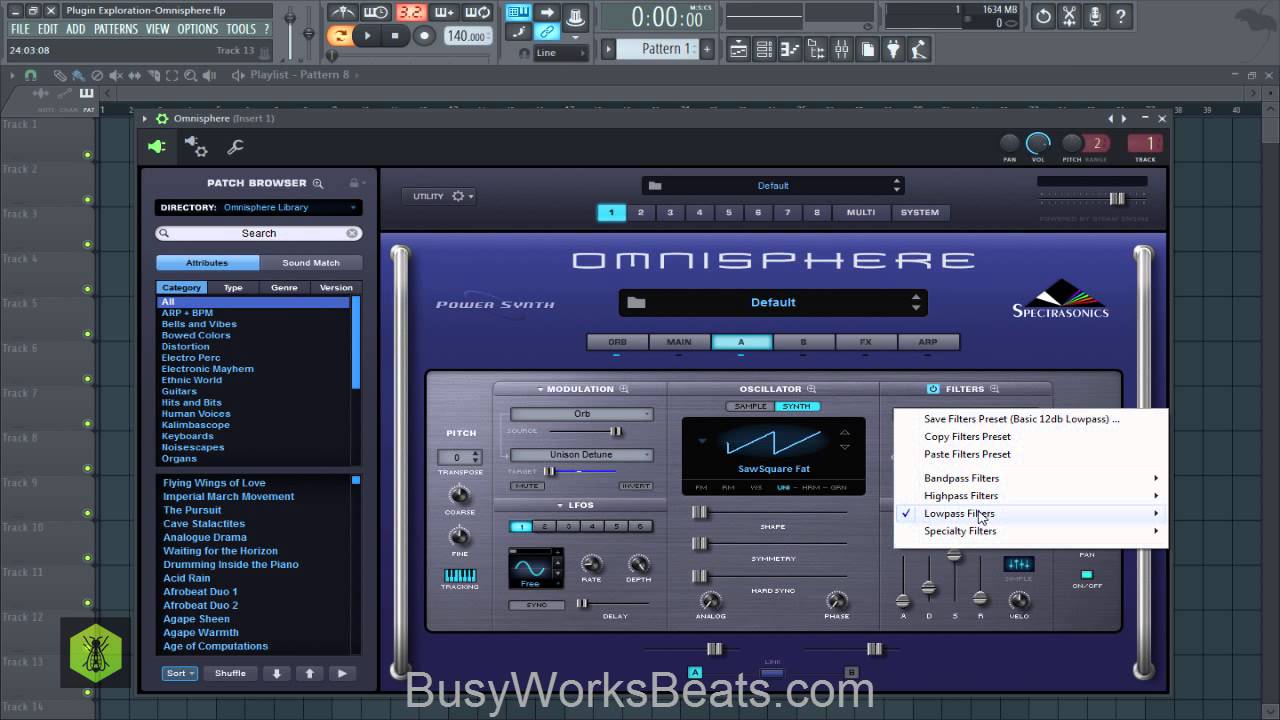Toggle the song/pattern mode button
This screenshot has height=720, width=1280.
(x=341, y=35)
